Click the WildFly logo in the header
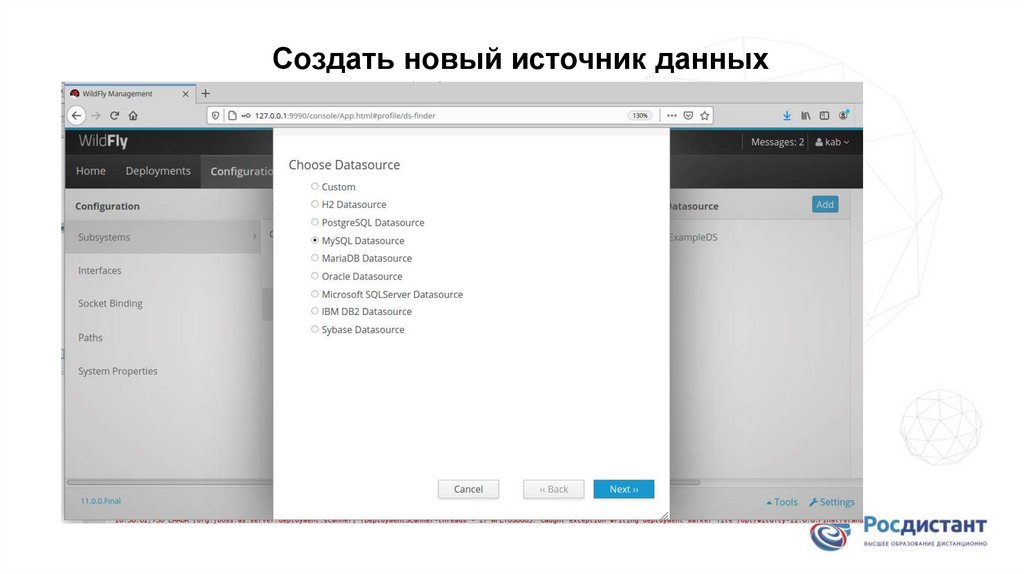This screenshot has height=574, width=1024. pos(103,141)
